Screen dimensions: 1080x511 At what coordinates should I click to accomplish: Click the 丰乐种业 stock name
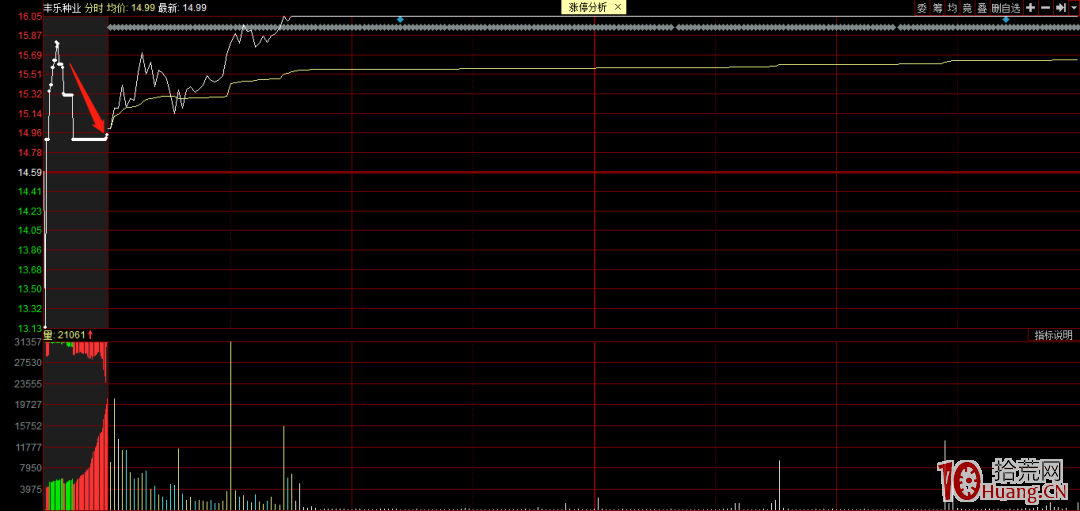(61, 7)
